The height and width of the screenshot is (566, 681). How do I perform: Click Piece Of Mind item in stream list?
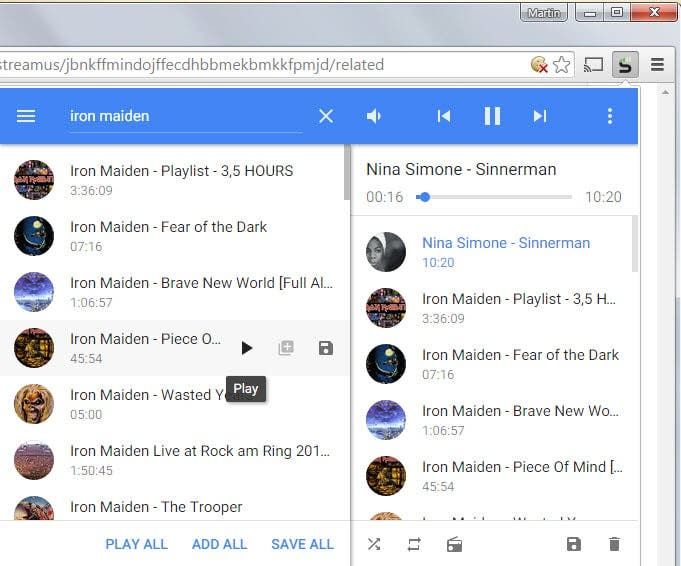493,476
